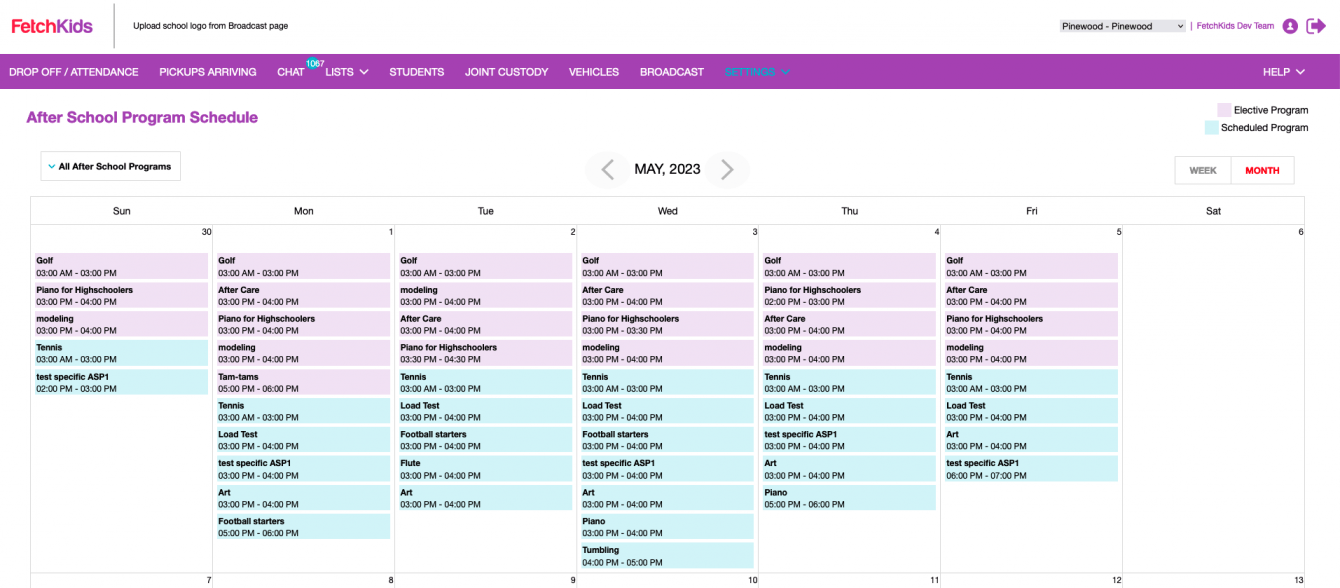This screenshot has width=1340, height=588.
Task: Expand the Settings menu
Action: [757, 72]
